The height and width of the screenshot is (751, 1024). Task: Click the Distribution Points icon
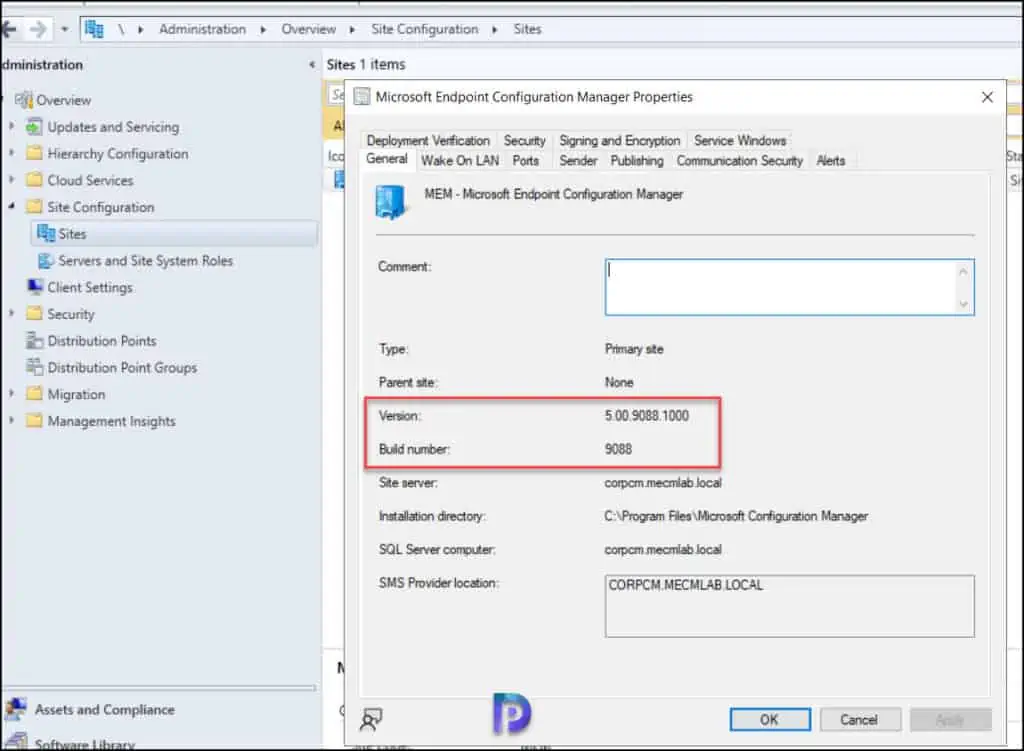tap(34, 340)
